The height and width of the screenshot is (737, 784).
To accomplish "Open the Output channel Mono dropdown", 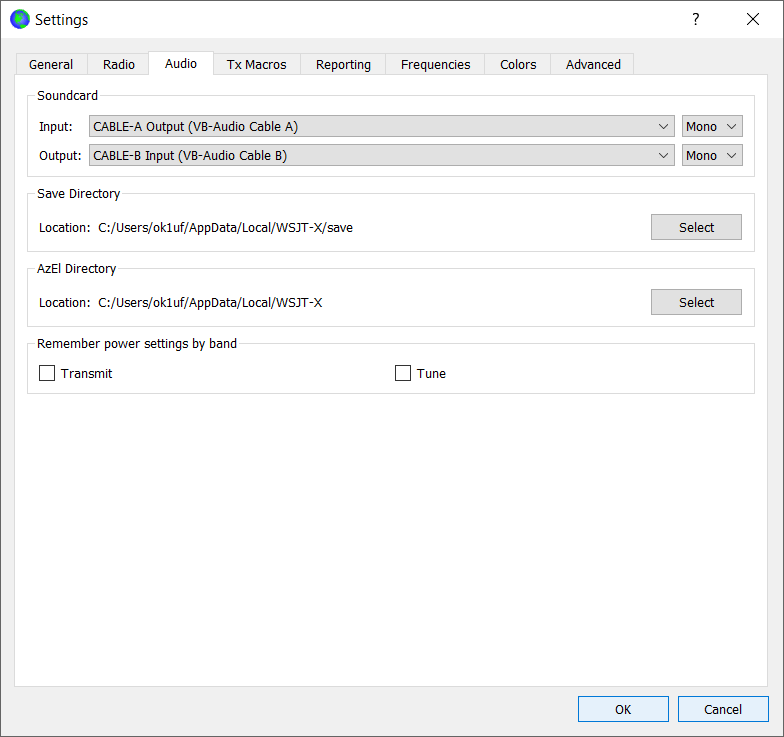I will pyautogui.click(x=712, y=155).
